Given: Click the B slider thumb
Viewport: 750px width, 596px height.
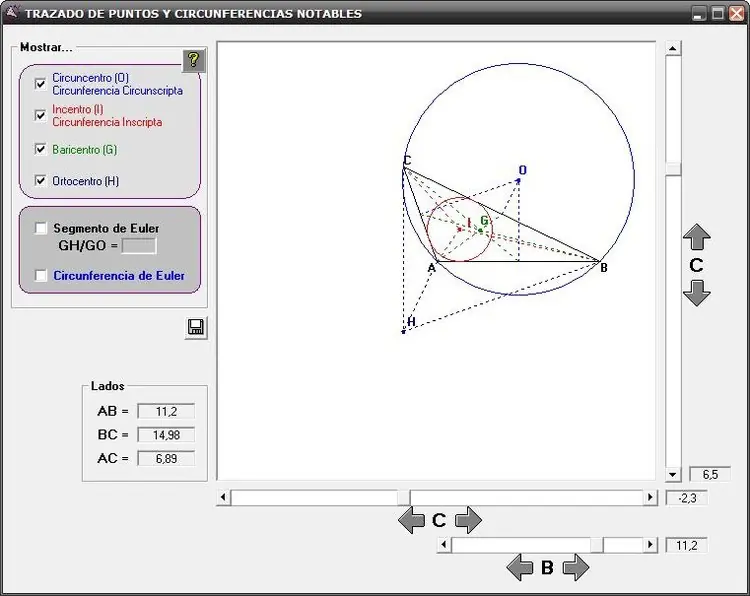Looking at the screenshot, I should [596, 545].
